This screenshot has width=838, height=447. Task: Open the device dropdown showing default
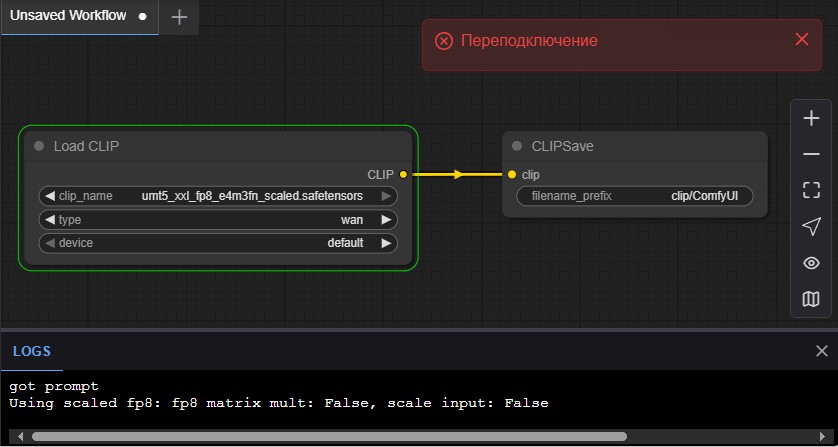(218, 243)
